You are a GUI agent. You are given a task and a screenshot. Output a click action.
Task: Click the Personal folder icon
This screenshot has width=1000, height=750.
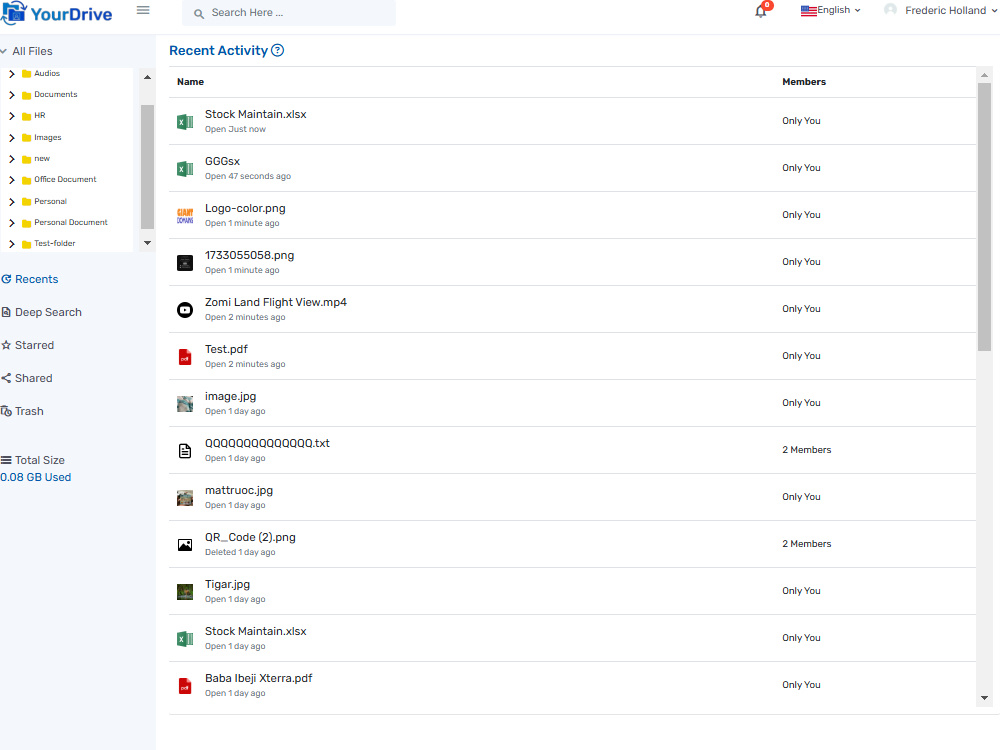26,202
